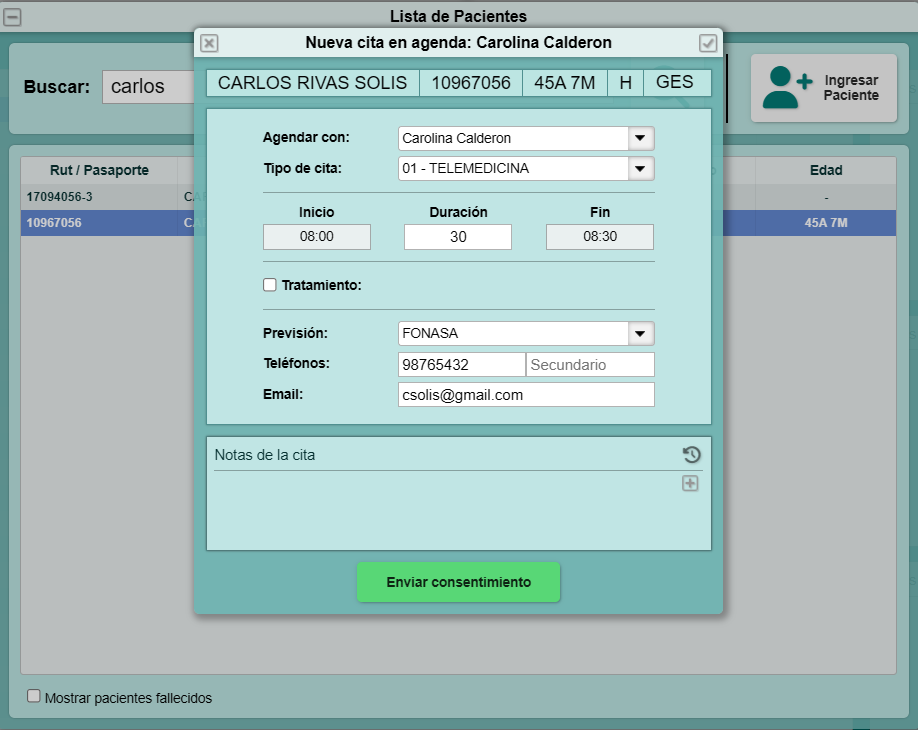Select highlighted patient row 10967056
The image size is (918, 730).
(x=458, y=223)
